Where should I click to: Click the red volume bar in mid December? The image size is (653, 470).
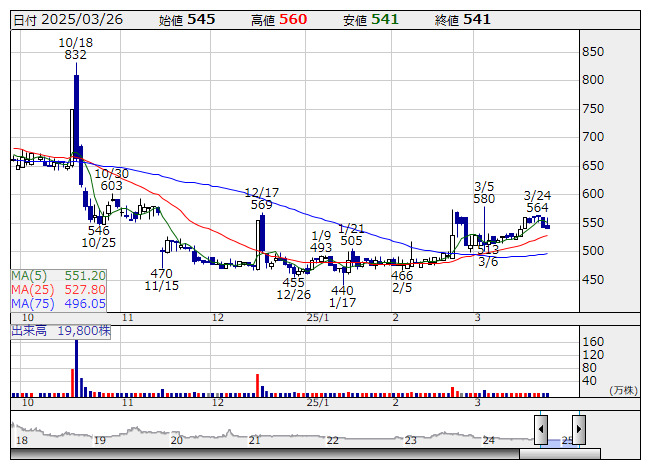pos(257,385)
